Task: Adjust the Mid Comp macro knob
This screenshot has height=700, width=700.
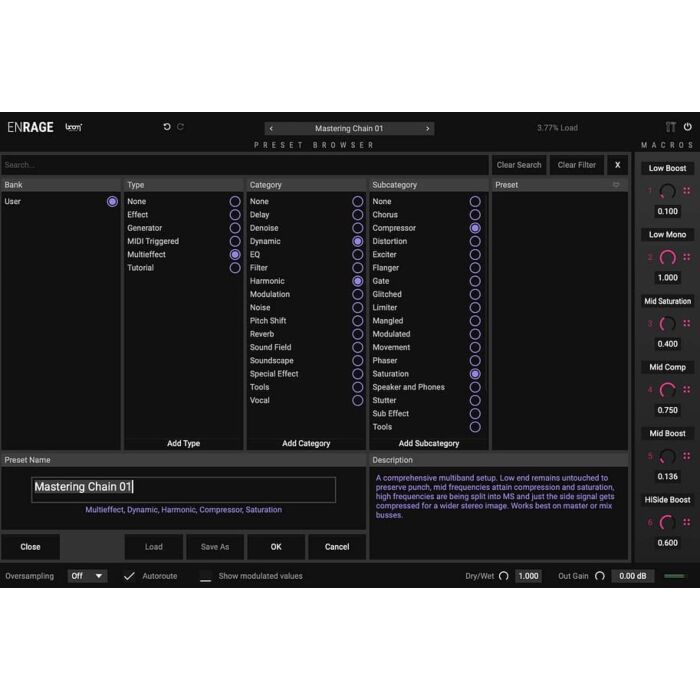Action: tap(667, 390)
